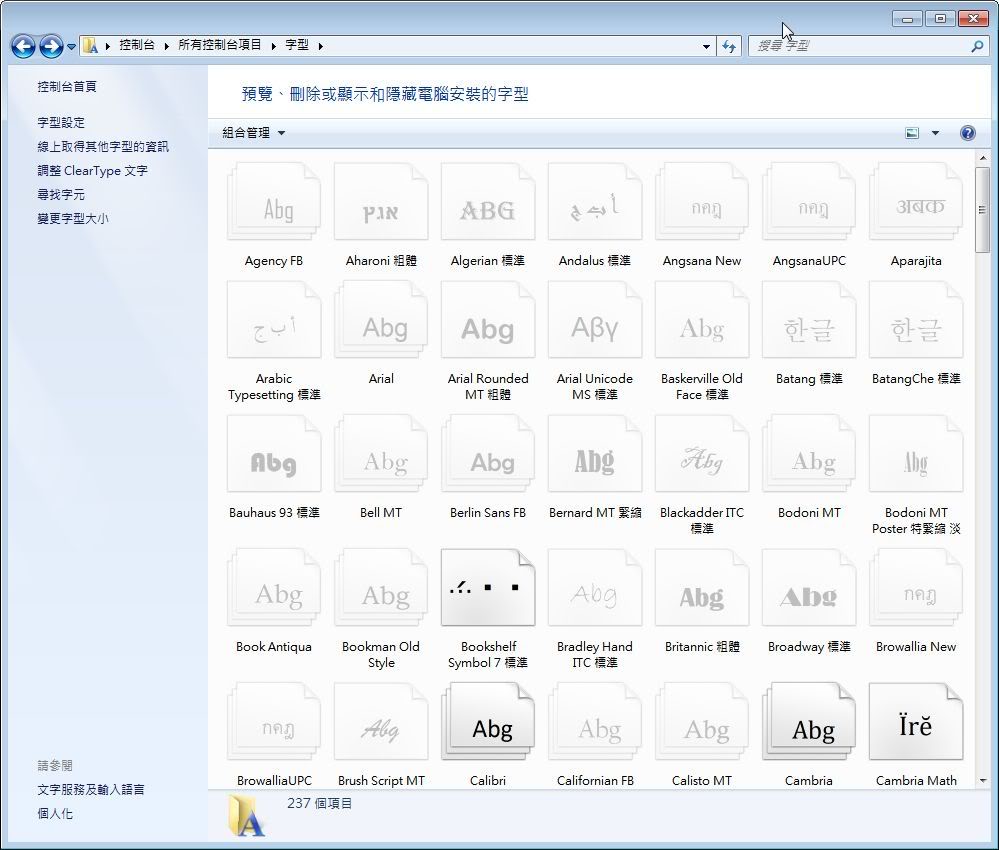
Task: Select the Berlin Sans FB font icon
Action: pos(488,454)
